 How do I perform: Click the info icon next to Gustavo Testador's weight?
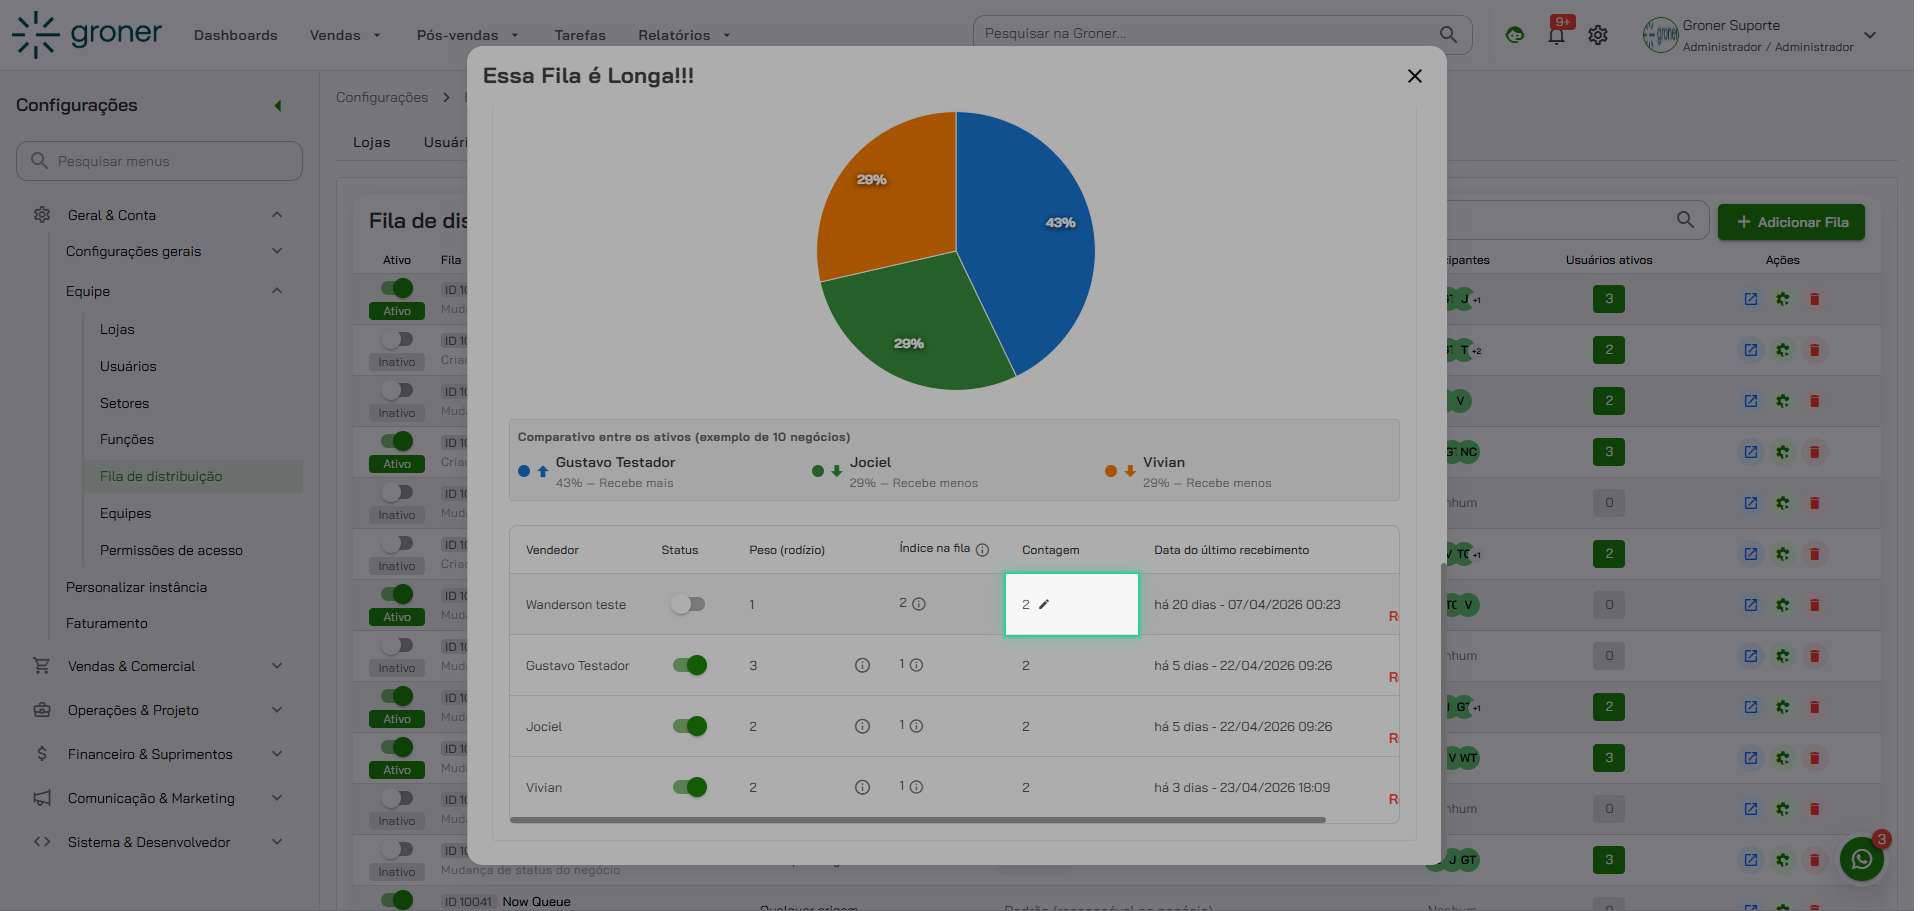click(862, 666)
